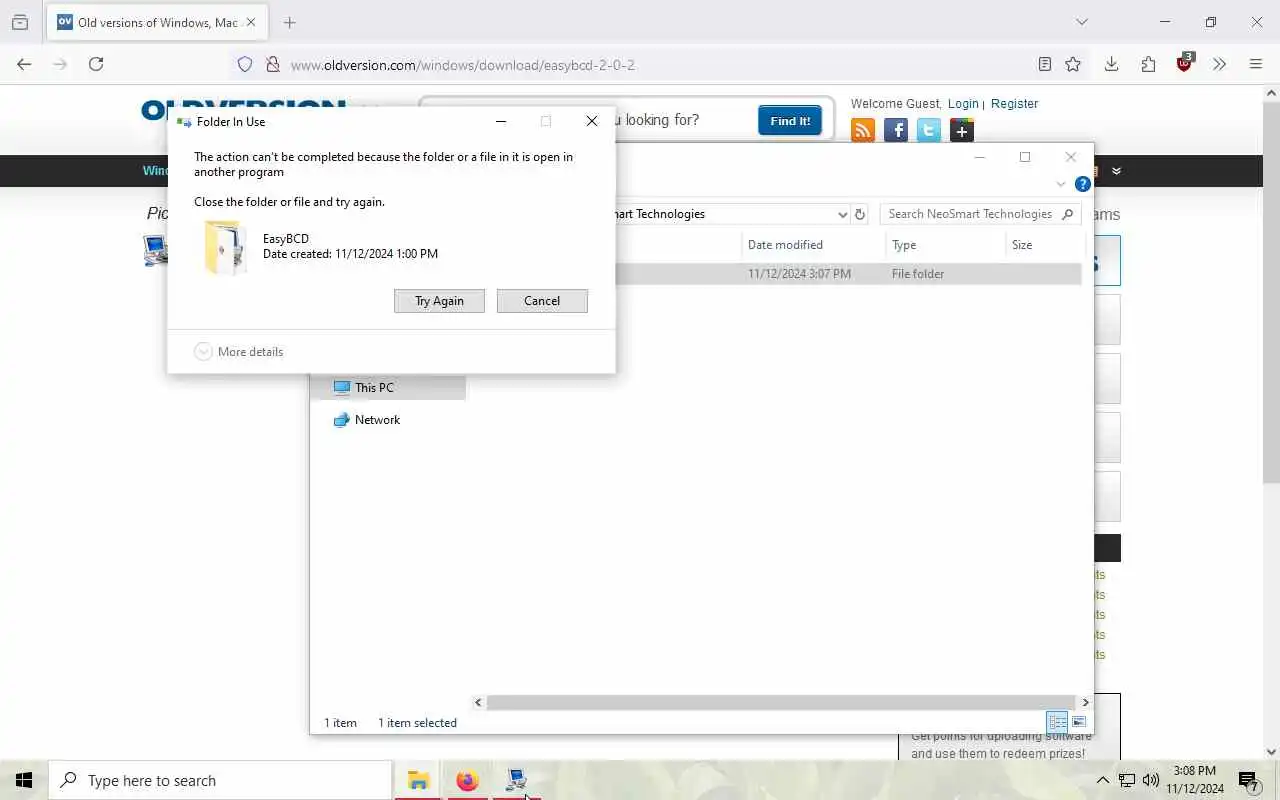Open uBlock Origin extension icon

pyautogui.click(x=1185, y=63)
